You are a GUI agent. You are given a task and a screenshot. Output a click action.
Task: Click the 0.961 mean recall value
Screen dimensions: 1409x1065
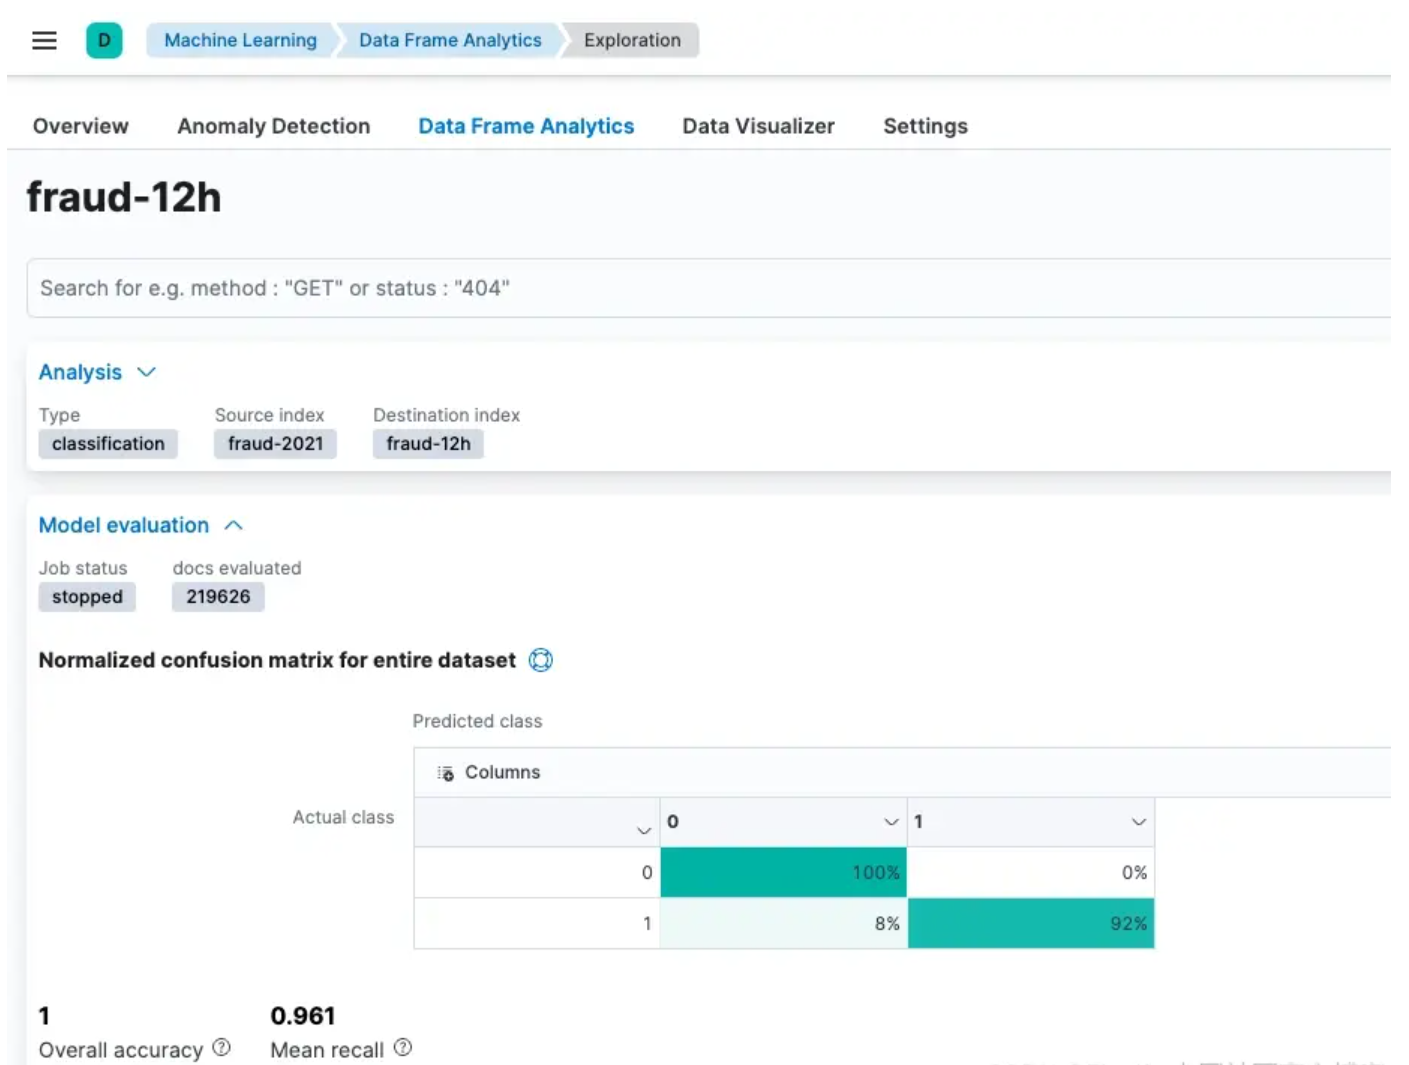click(x=303, y=1016)
